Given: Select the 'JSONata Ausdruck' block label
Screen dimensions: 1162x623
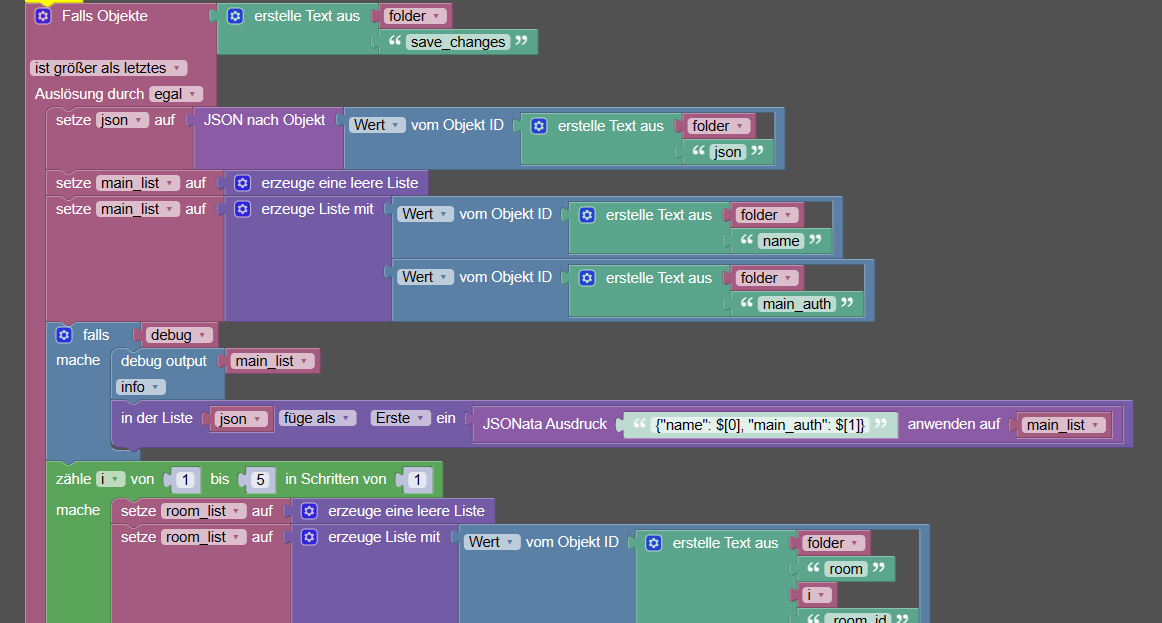Looking at the screenshot, I should (x=545, y=424).
